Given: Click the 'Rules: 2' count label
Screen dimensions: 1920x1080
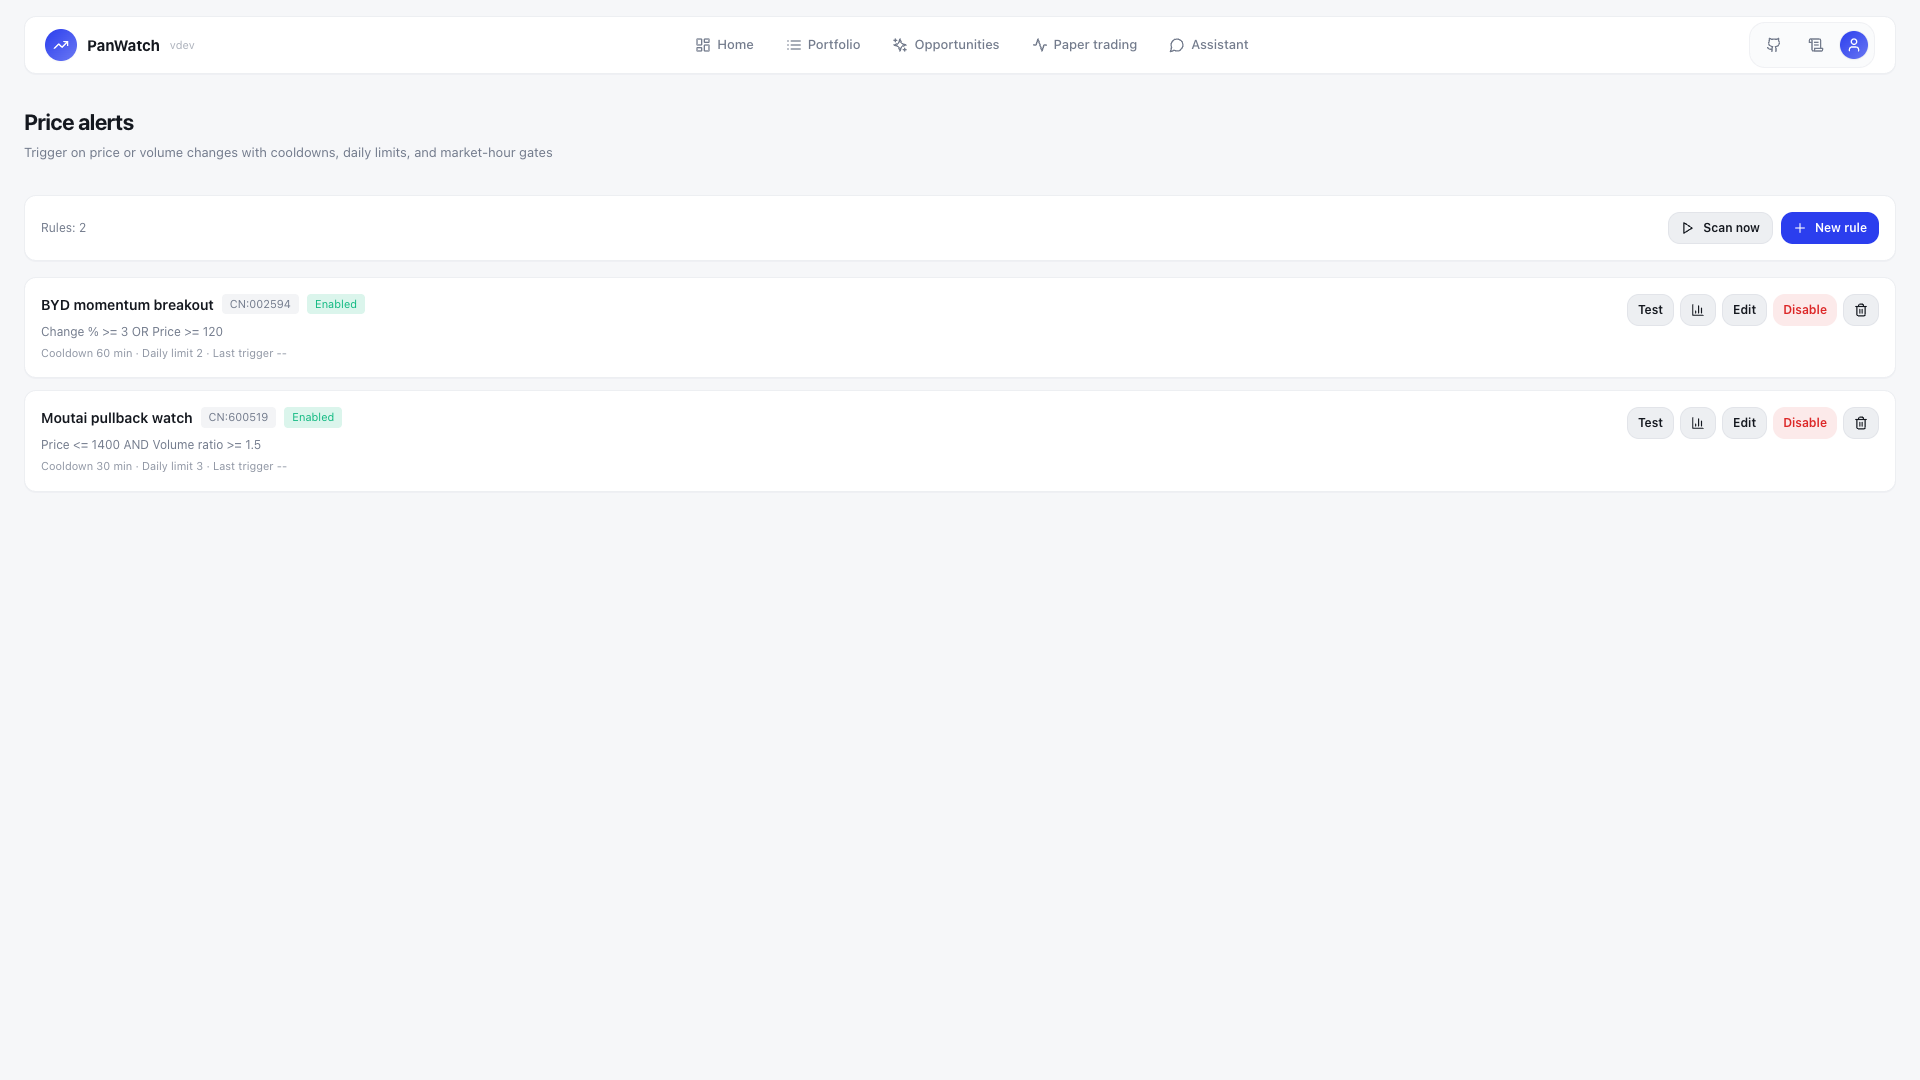Looking at the screenshot, I should (63, 228).
